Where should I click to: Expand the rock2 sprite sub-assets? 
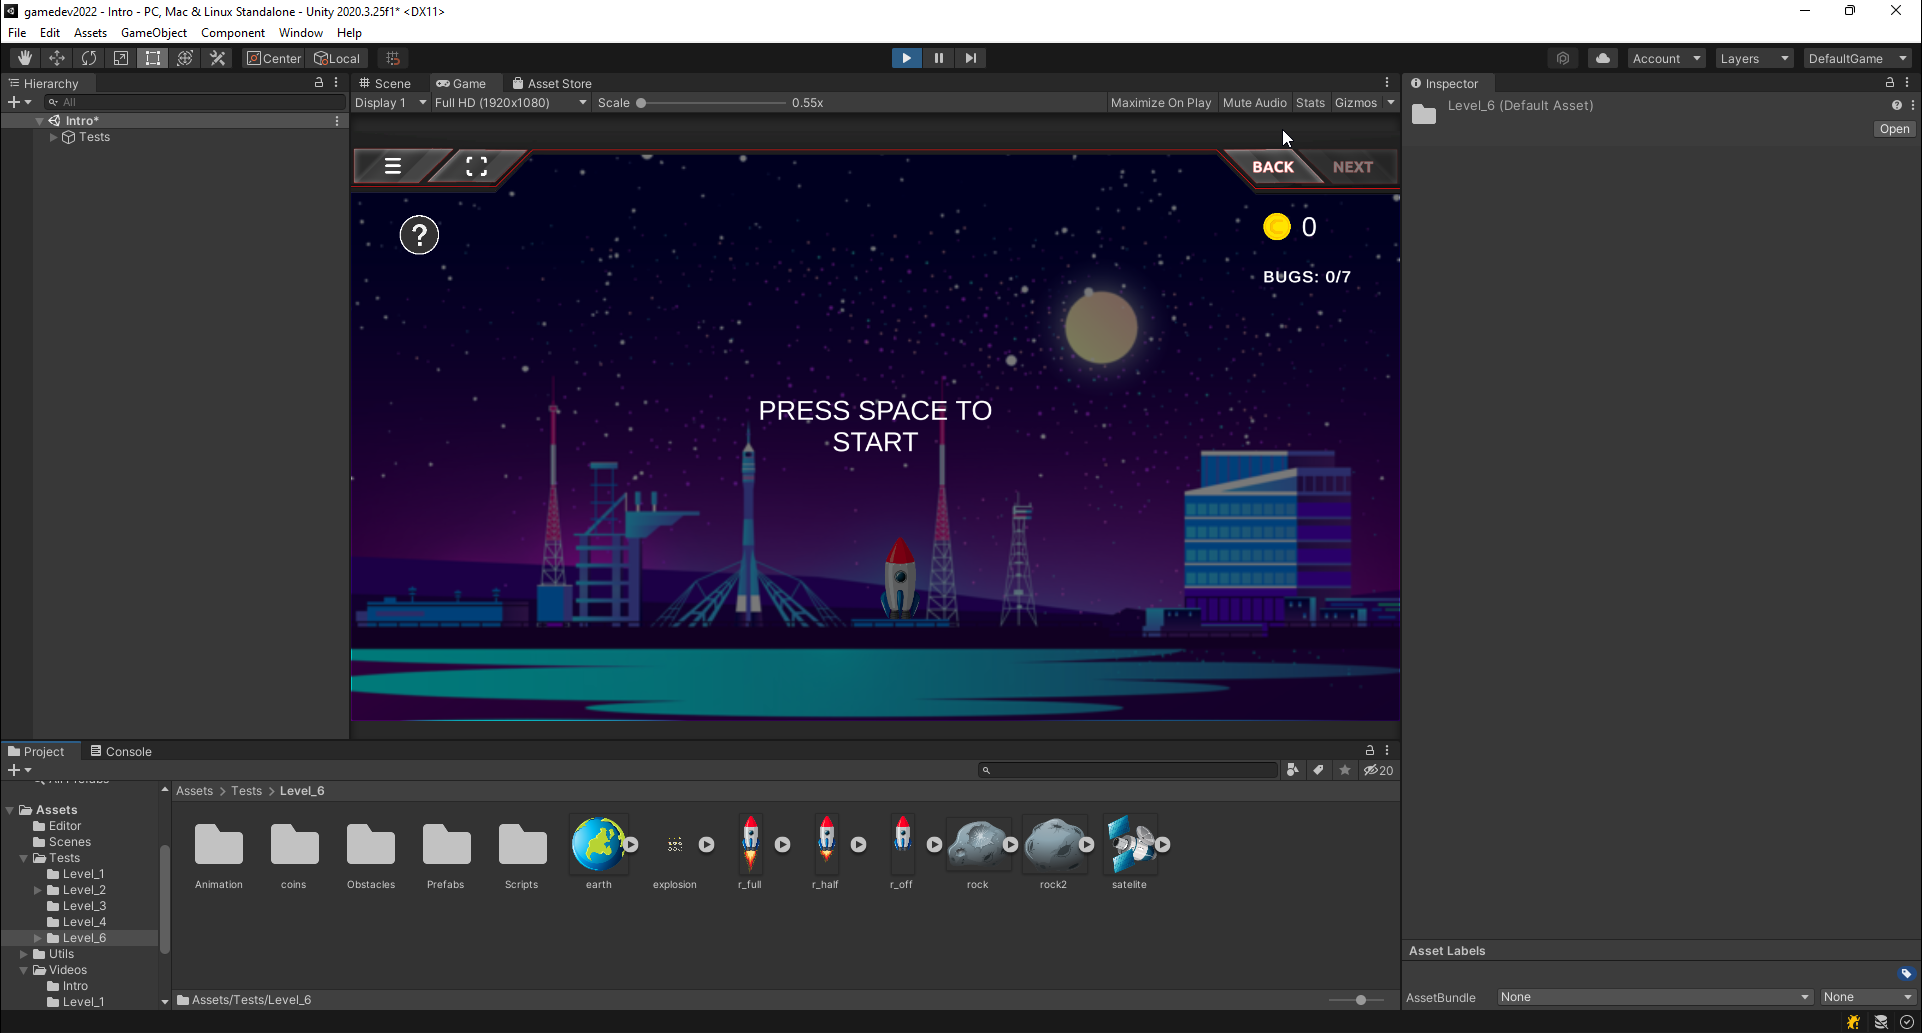[1086, 845]
